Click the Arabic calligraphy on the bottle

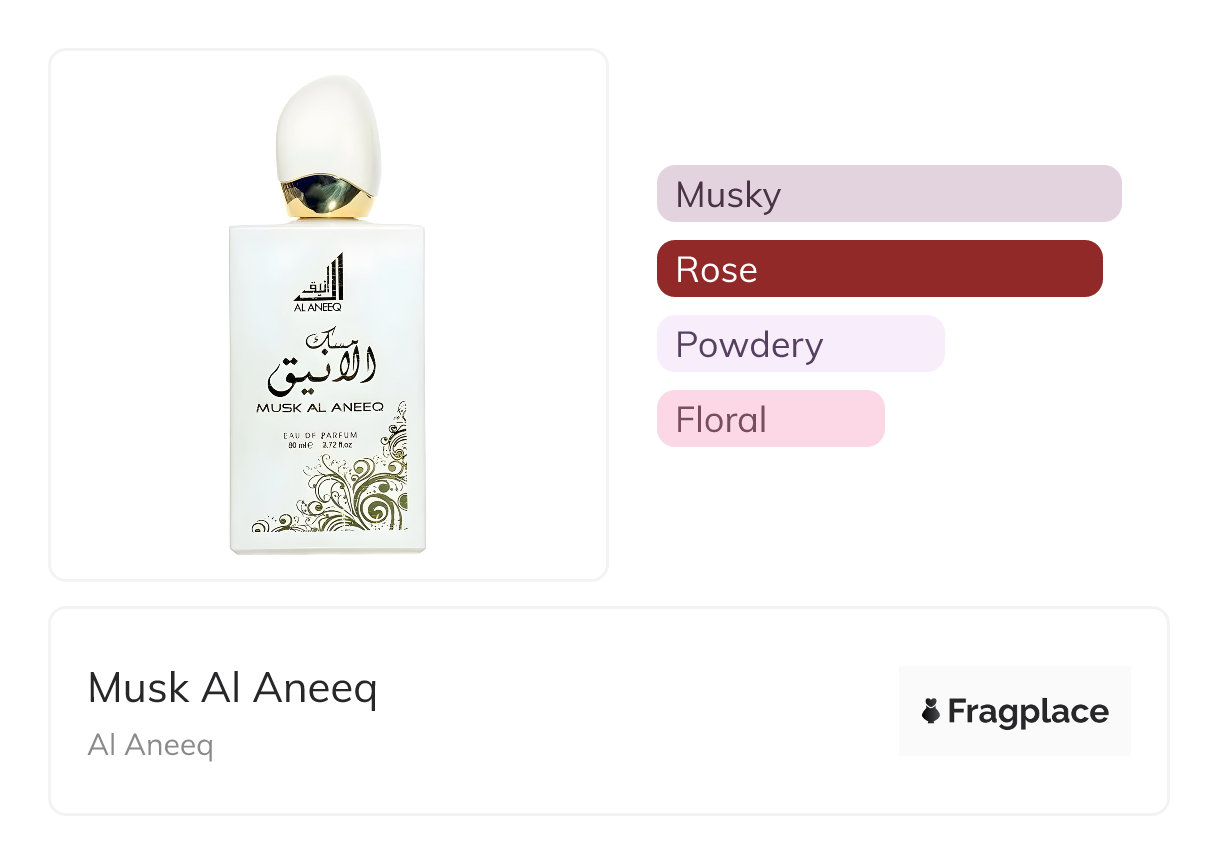tap(323, 362)
